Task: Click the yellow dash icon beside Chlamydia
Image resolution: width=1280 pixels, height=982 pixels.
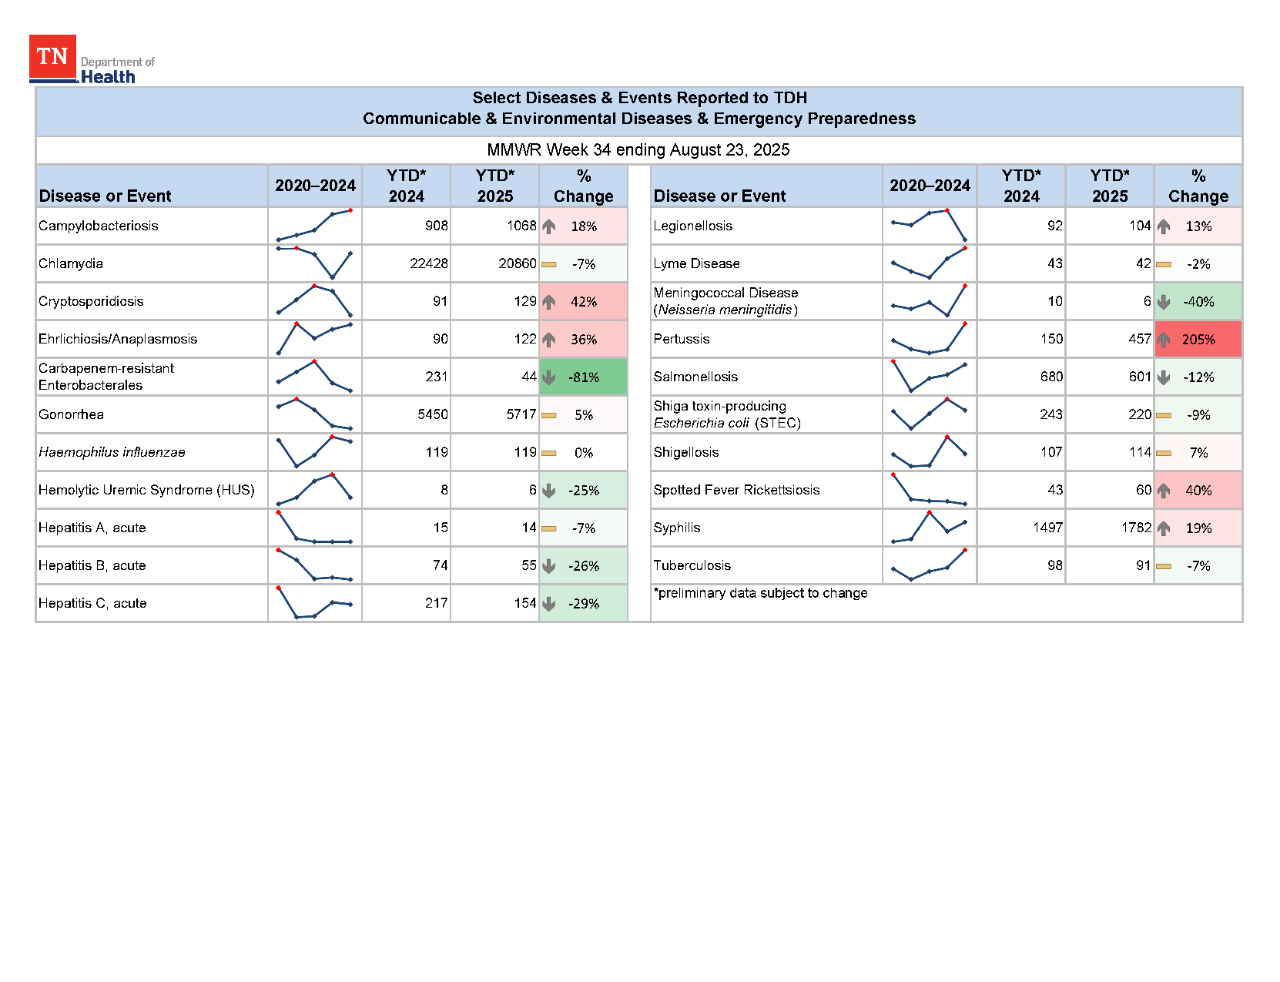Action: click(x=548, y=264)
